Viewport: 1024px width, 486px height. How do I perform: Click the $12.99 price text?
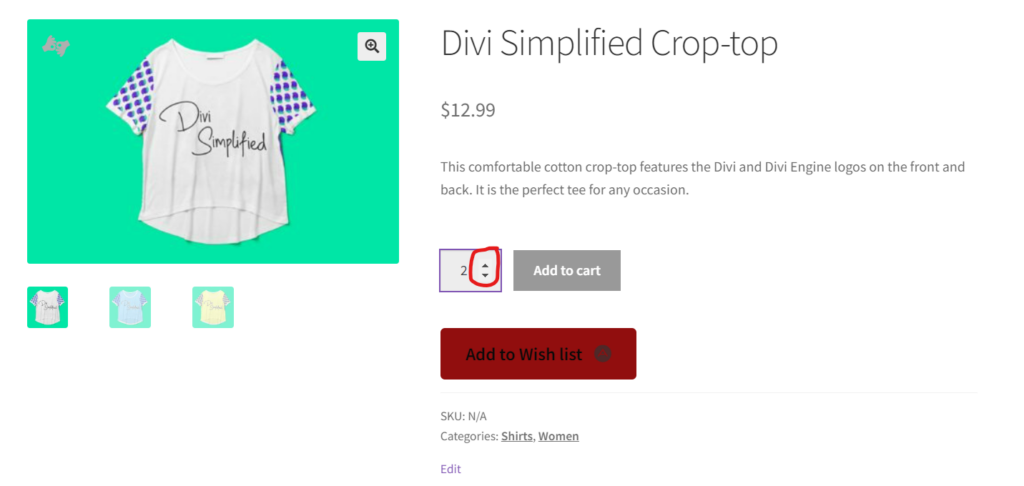click(x=468, y=110)
